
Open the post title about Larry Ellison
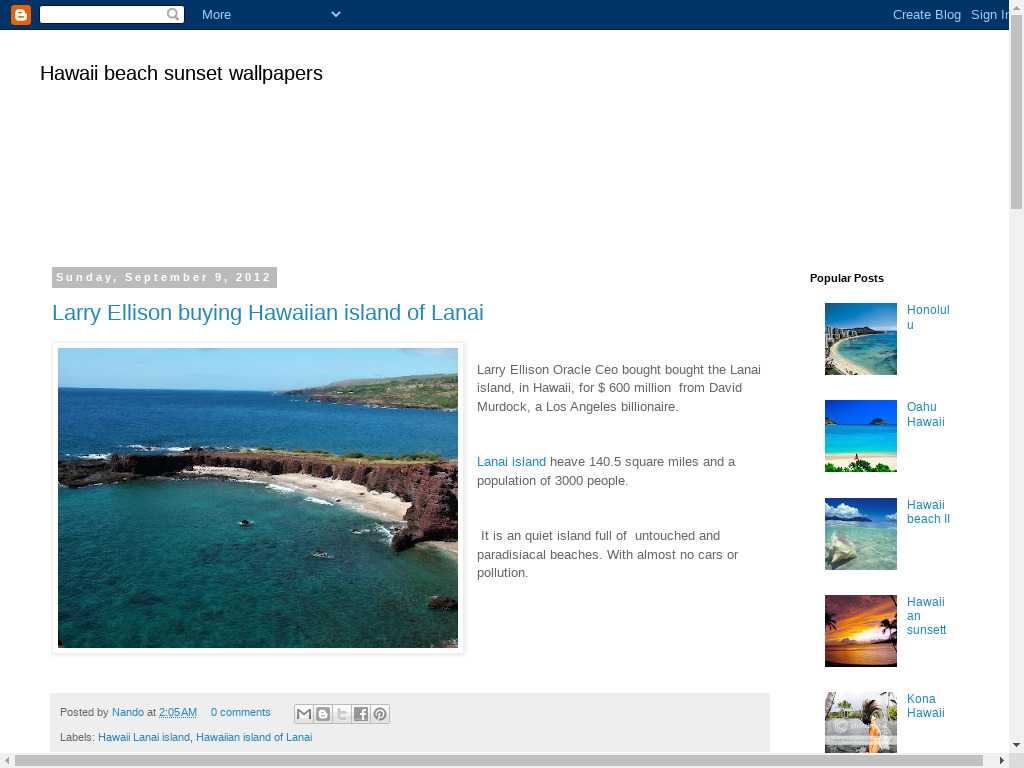click(x=267, y=313)
